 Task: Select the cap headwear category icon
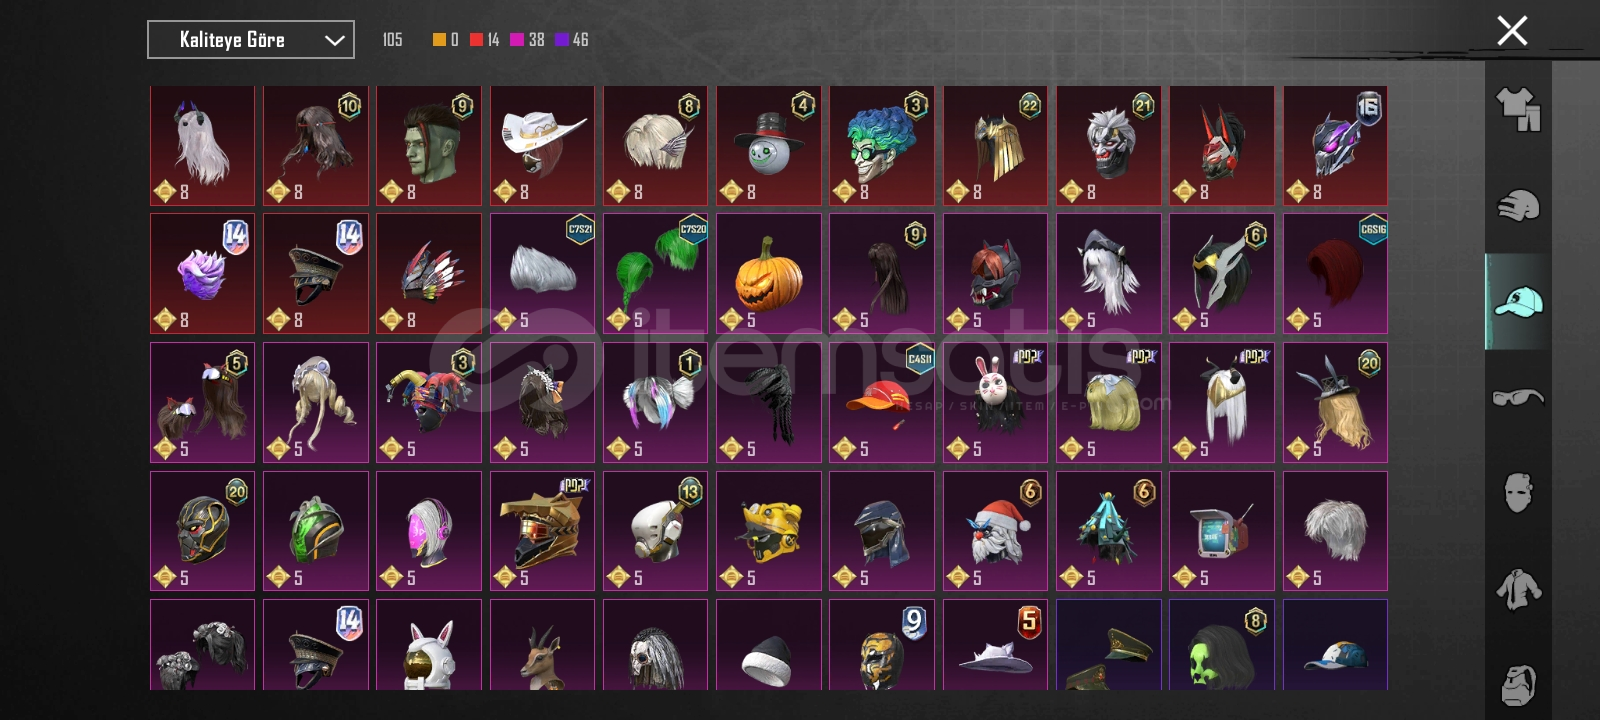pyautogui.click(x=1518, y=301)
